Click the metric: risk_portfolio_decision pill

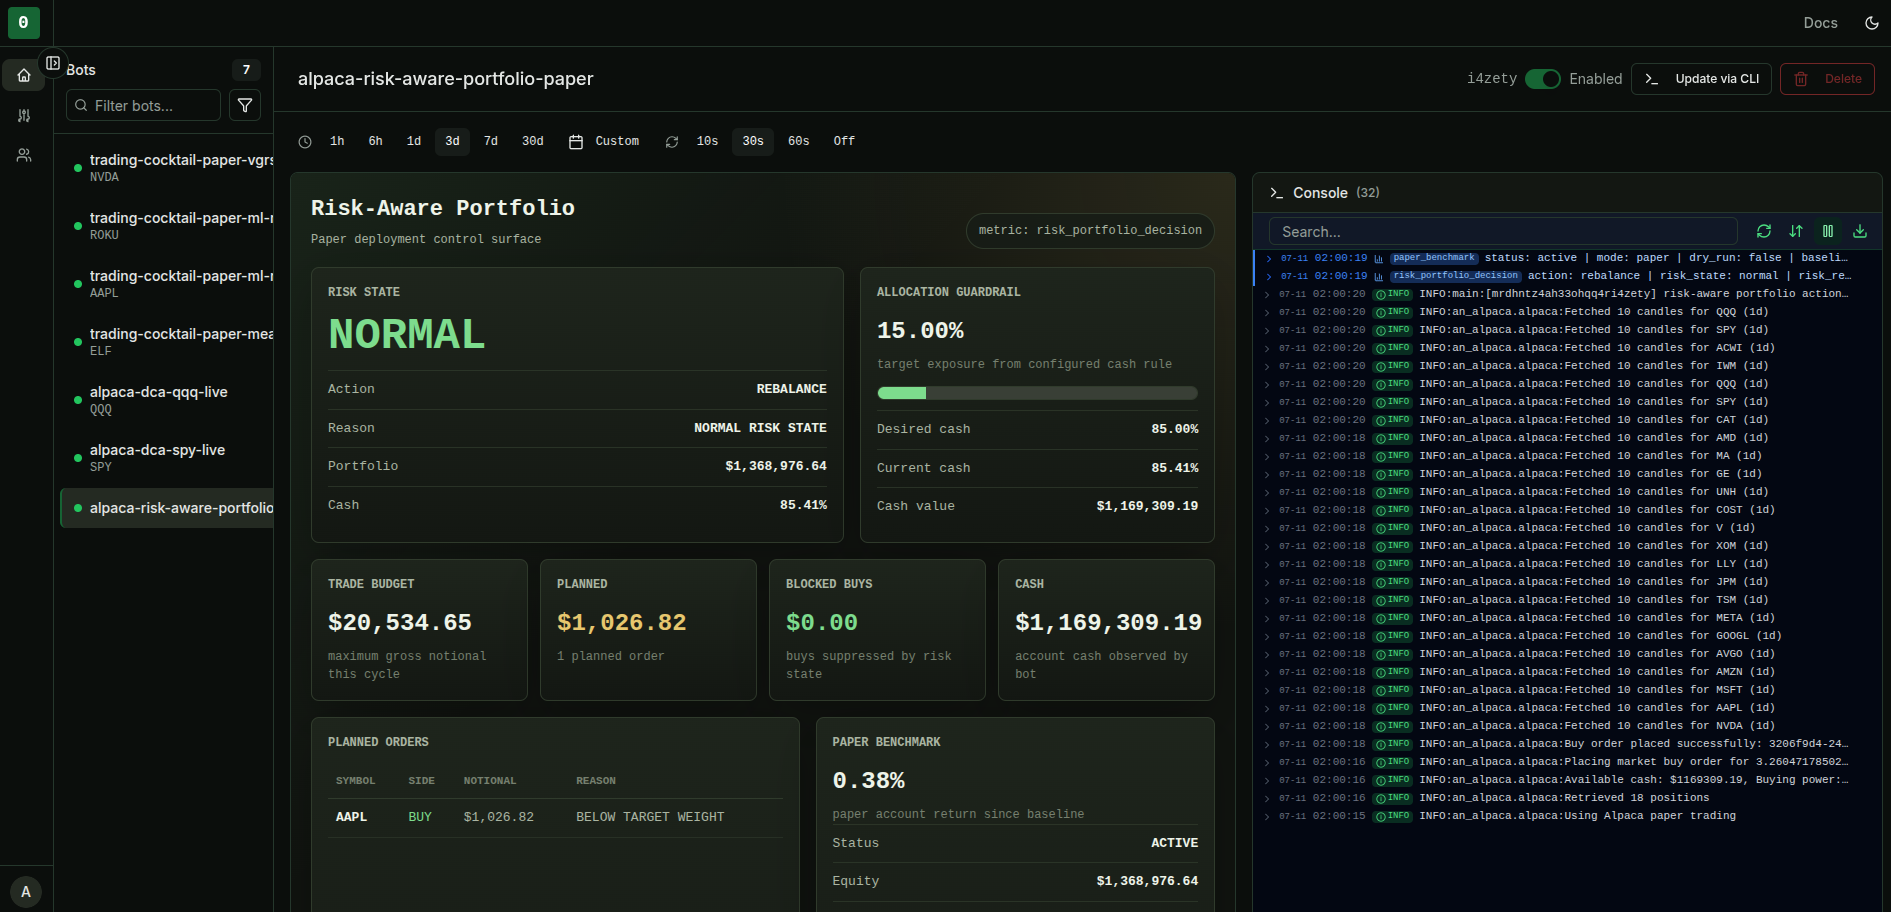(x=1090, y=230)
